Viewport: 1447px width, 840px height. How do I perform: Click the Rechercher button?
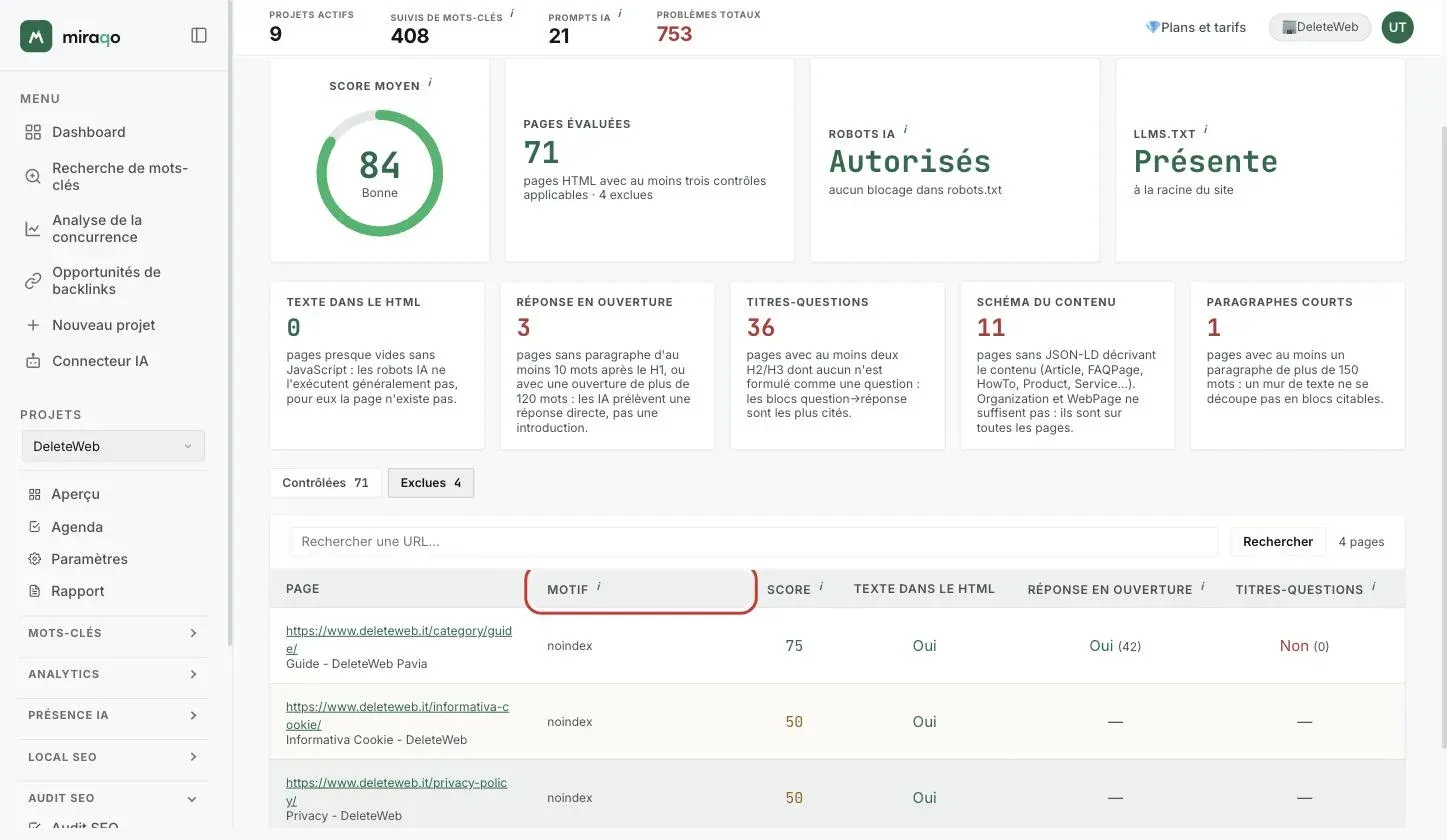click(1278, 541)
